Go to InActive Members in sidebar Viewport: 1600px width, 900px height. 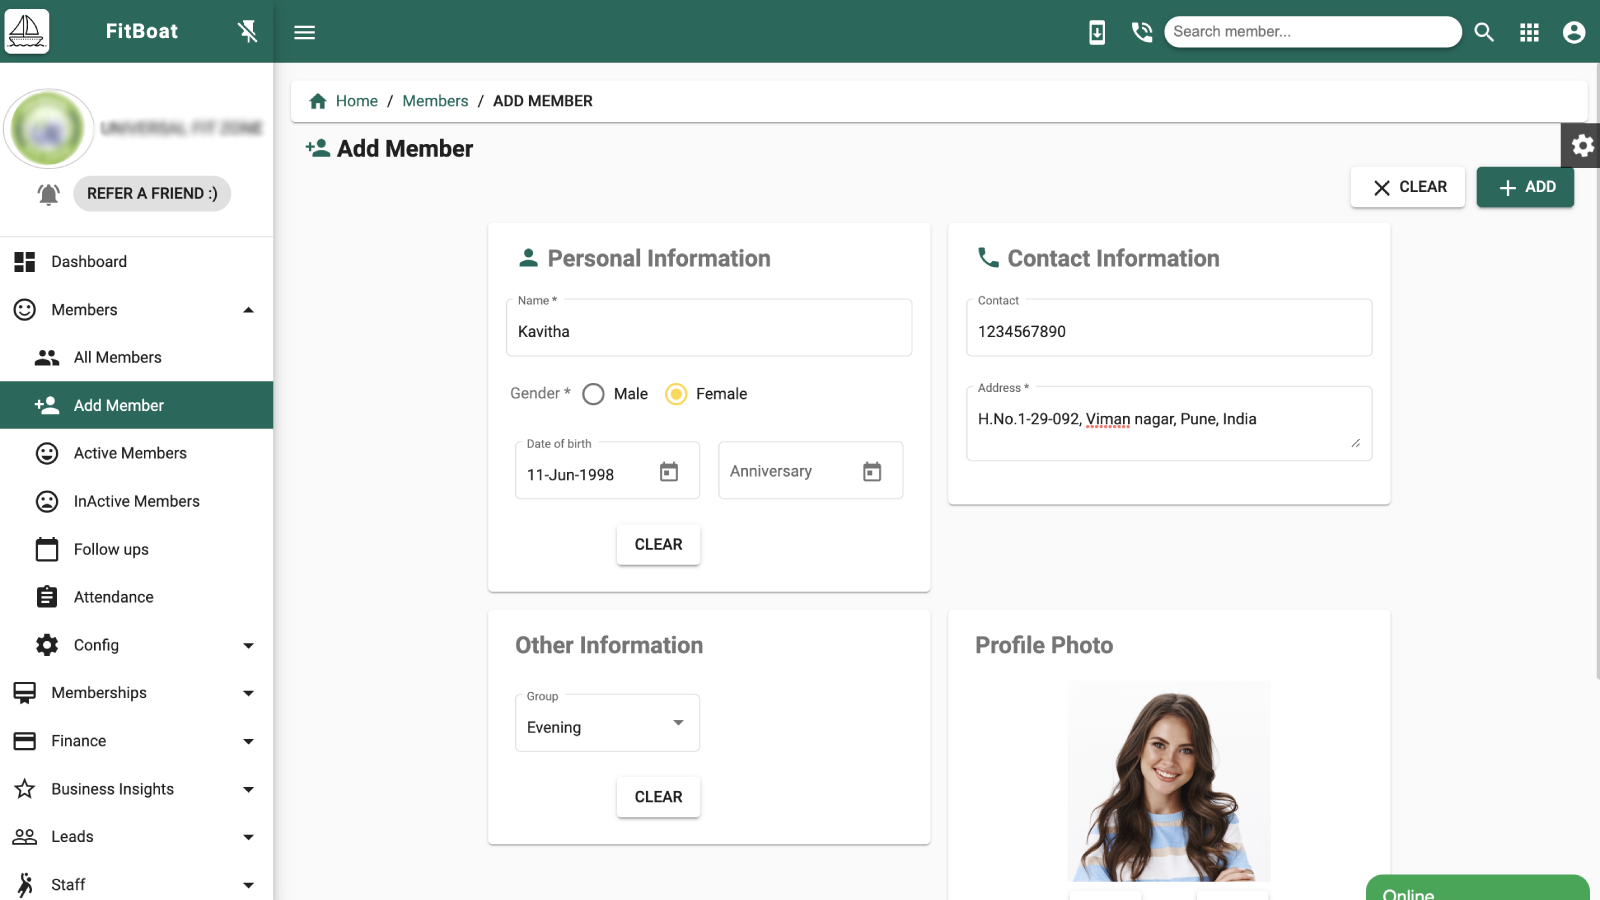pos(136,501)
